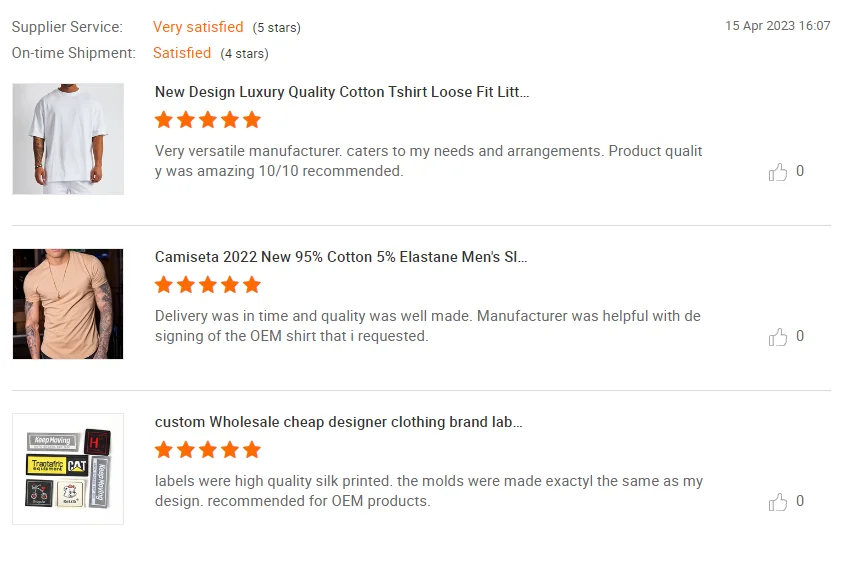Open "Camiseta 2022 New 95% Cotton" product link
The width and height of the screenshot is (857, 561).
tap(341, 257)
